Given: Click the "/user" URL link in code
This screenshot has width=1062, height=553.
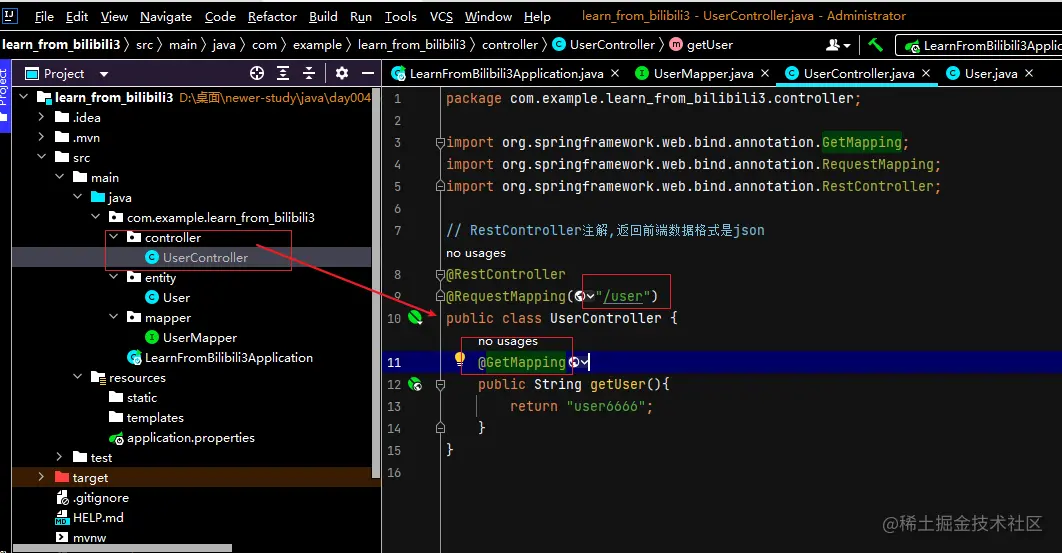Looking at the screenshot, I should click(623, 296).
